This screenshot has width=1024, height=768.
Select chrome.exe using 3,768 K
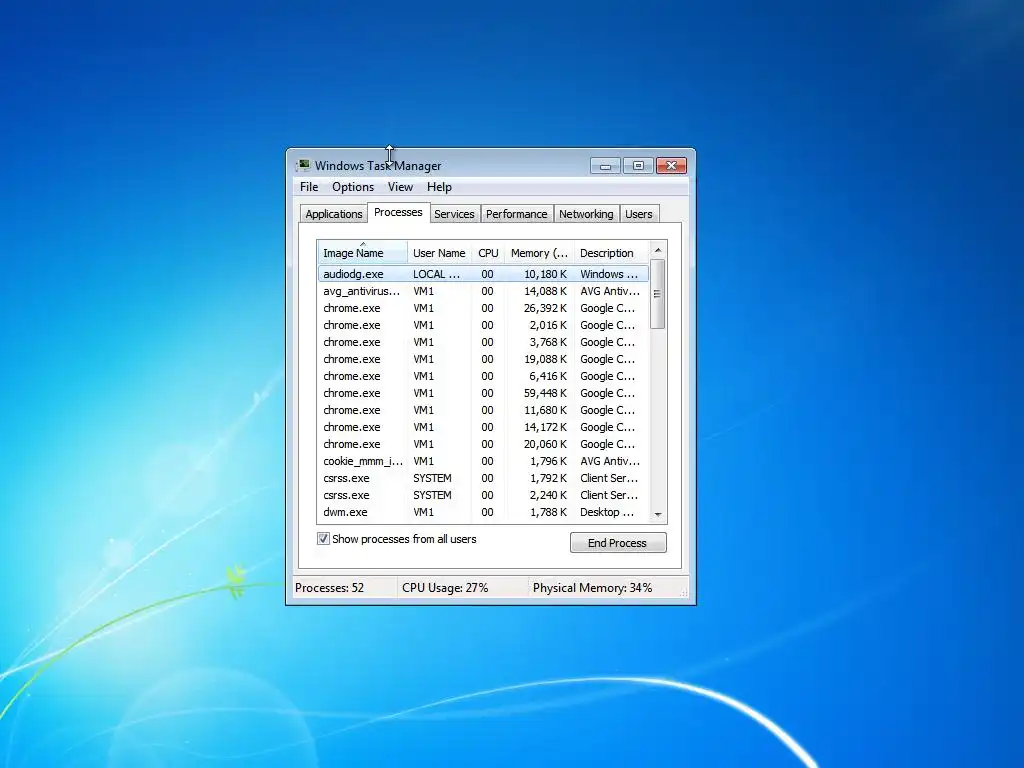tap(483, 342)
